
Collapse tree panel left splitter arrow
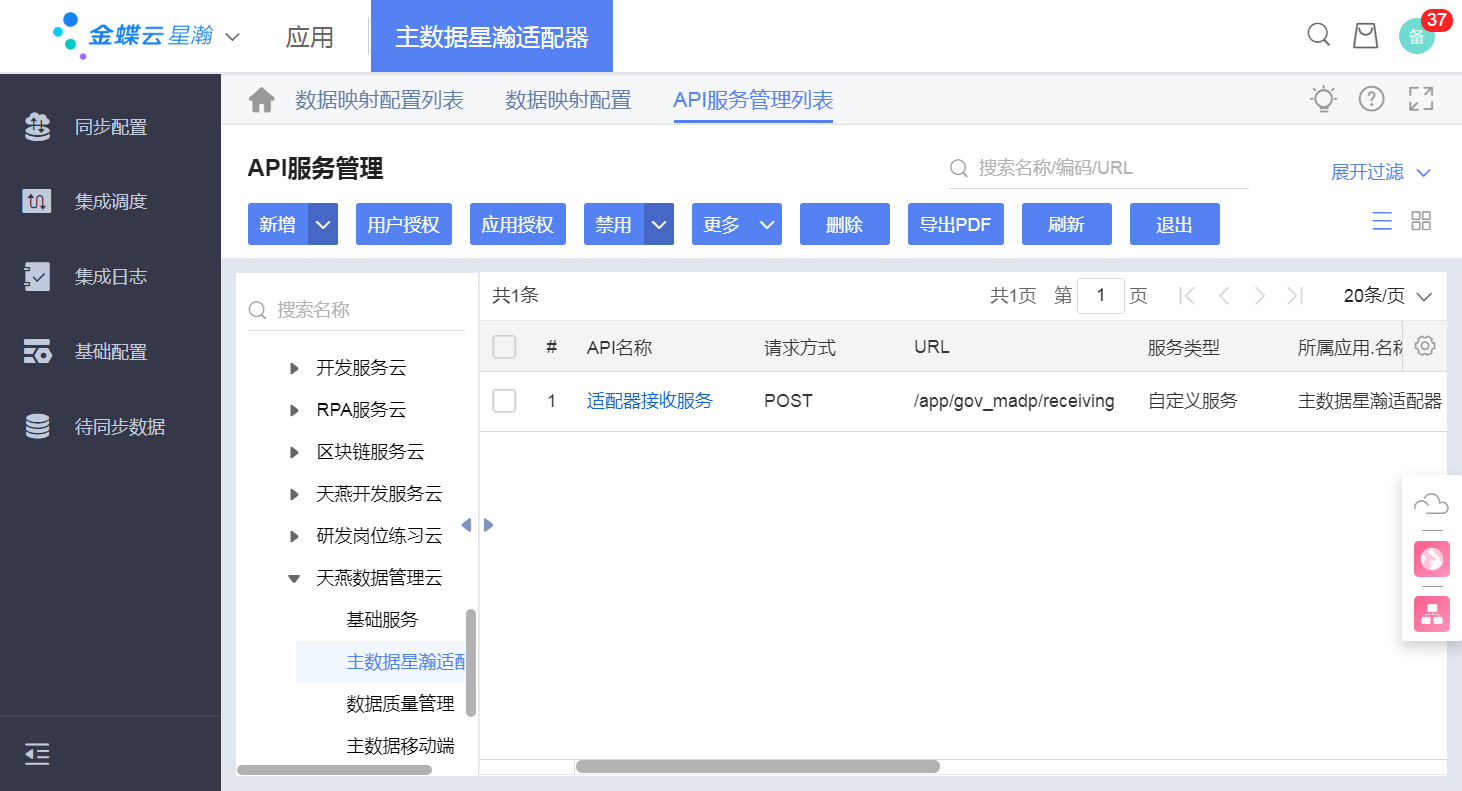(466, 525)
